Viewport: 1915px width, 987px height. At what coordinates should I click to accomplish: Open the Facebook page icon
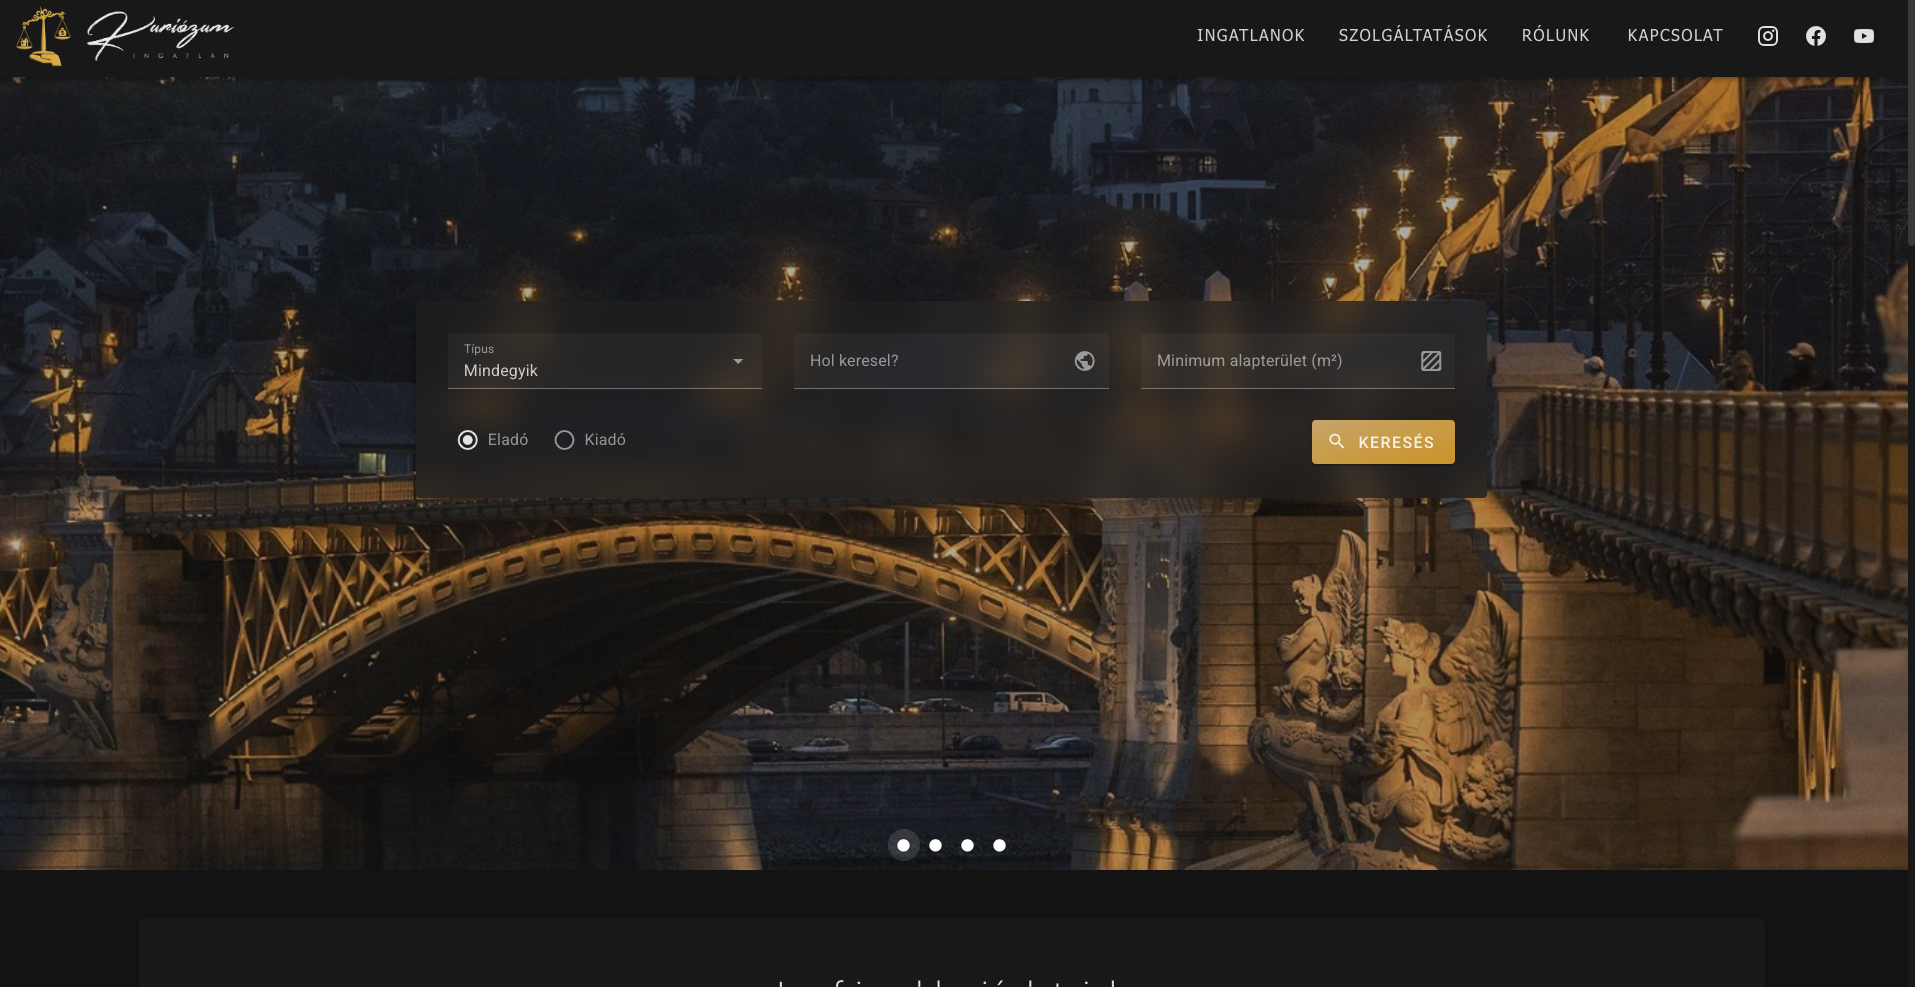pyautogui.click(x=1815, y=36)
